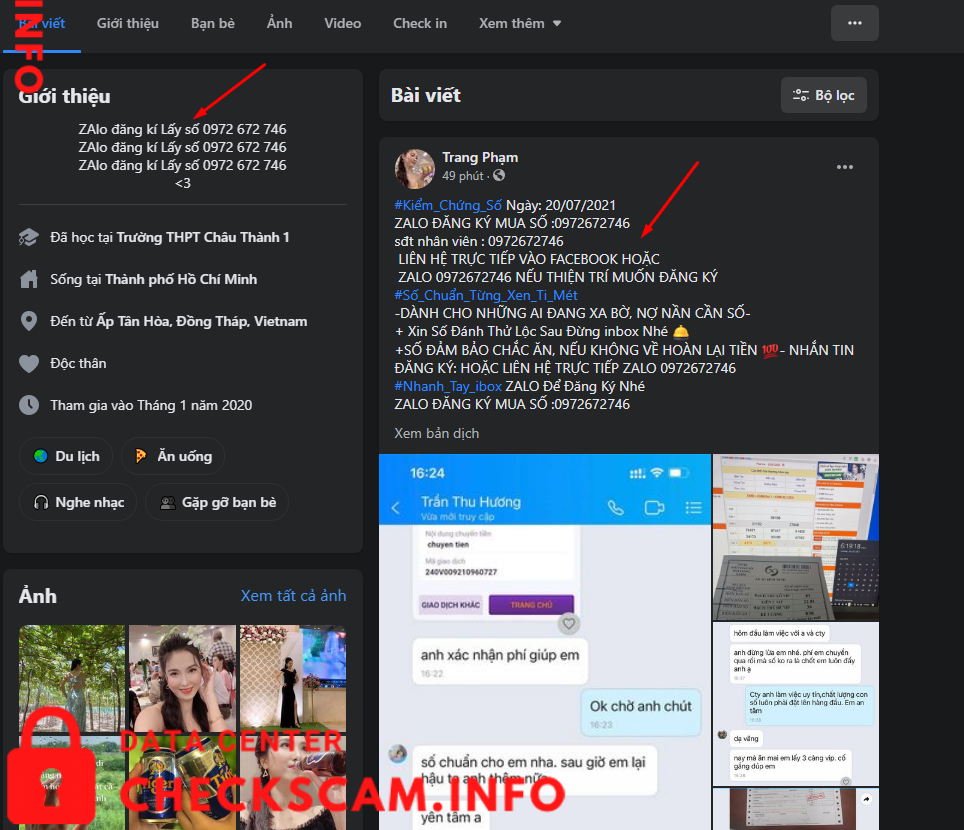The height and width of the screenshot is (830, 964).
Task: Select the Ăn uống hobby chip
Action: click(x=173, y=456)
